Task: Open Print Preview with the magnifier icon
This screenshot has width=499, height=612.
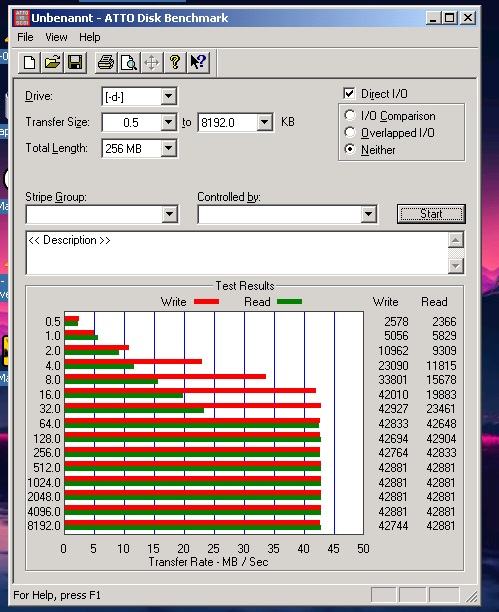Action: click(x=129, y=62)
